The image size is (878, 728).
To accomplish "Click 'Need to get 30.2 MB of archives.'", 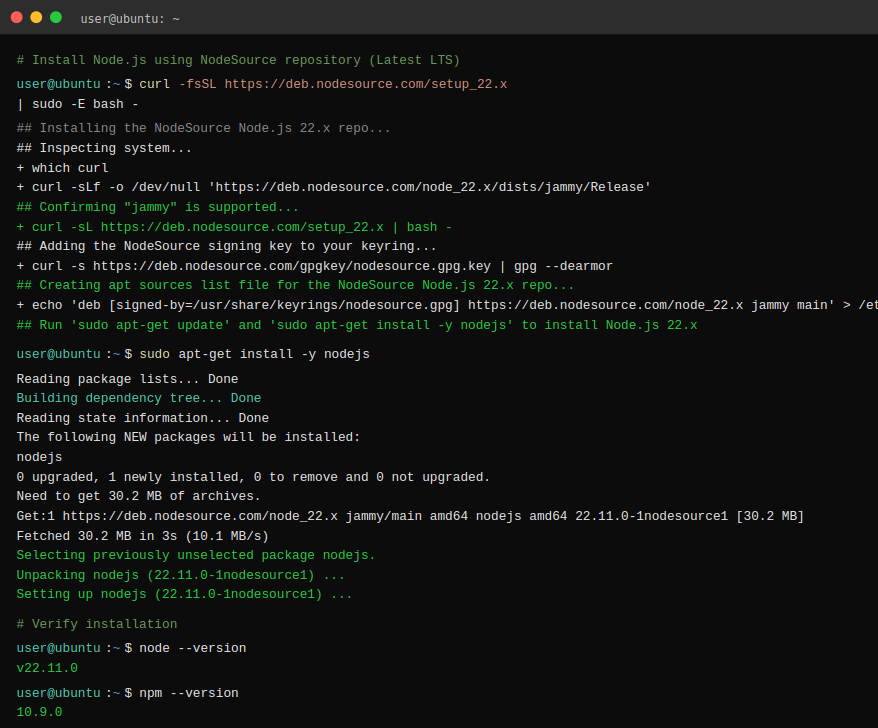I will pyautogui.click(x=138, y=496).
